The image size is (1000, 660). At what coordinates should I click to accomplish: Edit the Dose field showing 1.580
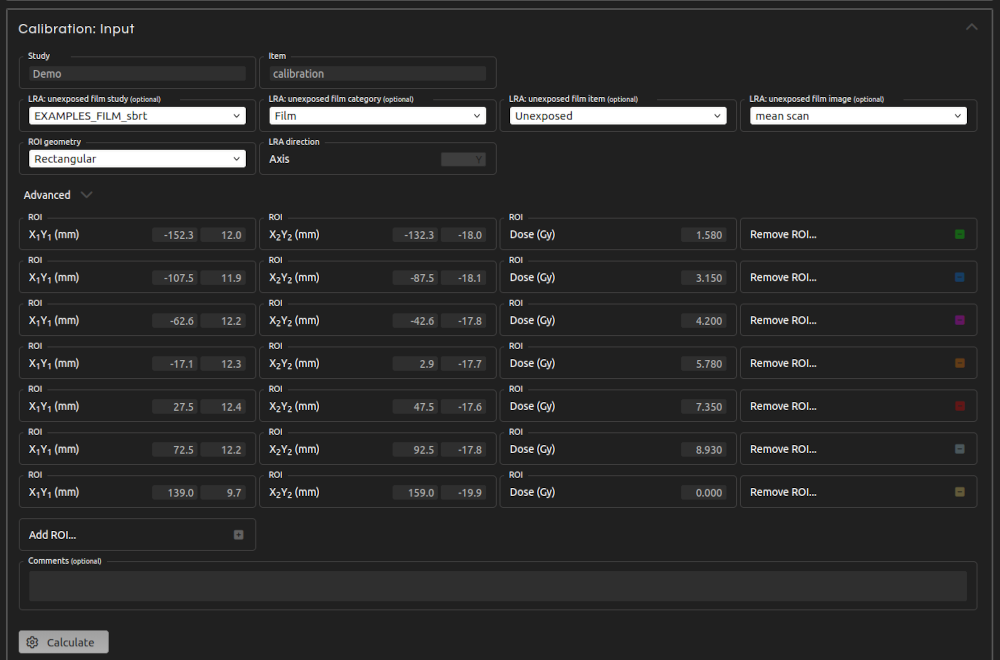tap(704, 235)
